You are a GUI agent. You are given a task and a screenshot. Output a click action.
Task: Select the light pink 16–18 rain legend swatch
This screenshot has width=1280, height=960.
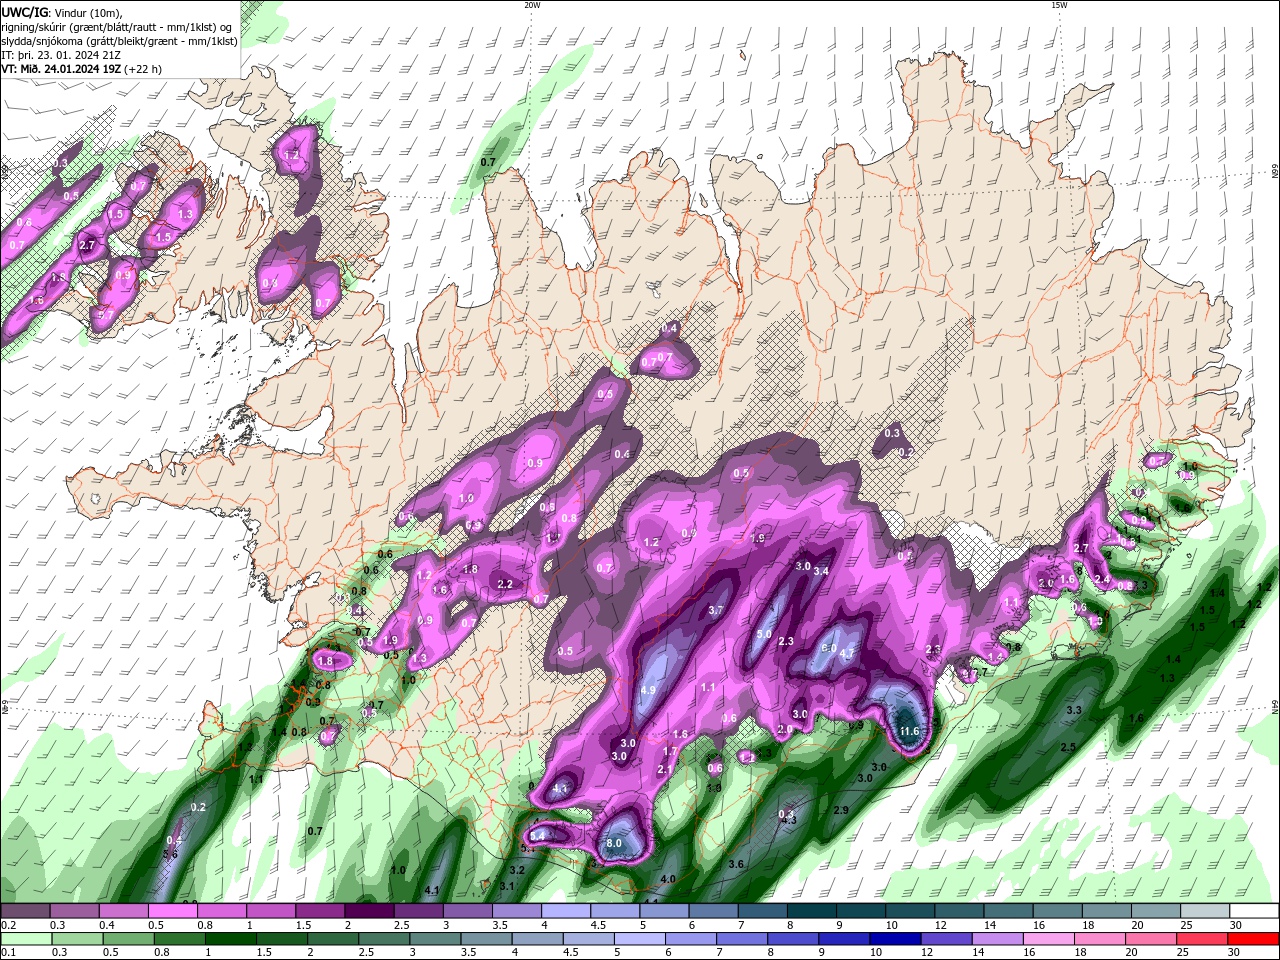[1048, 938]
